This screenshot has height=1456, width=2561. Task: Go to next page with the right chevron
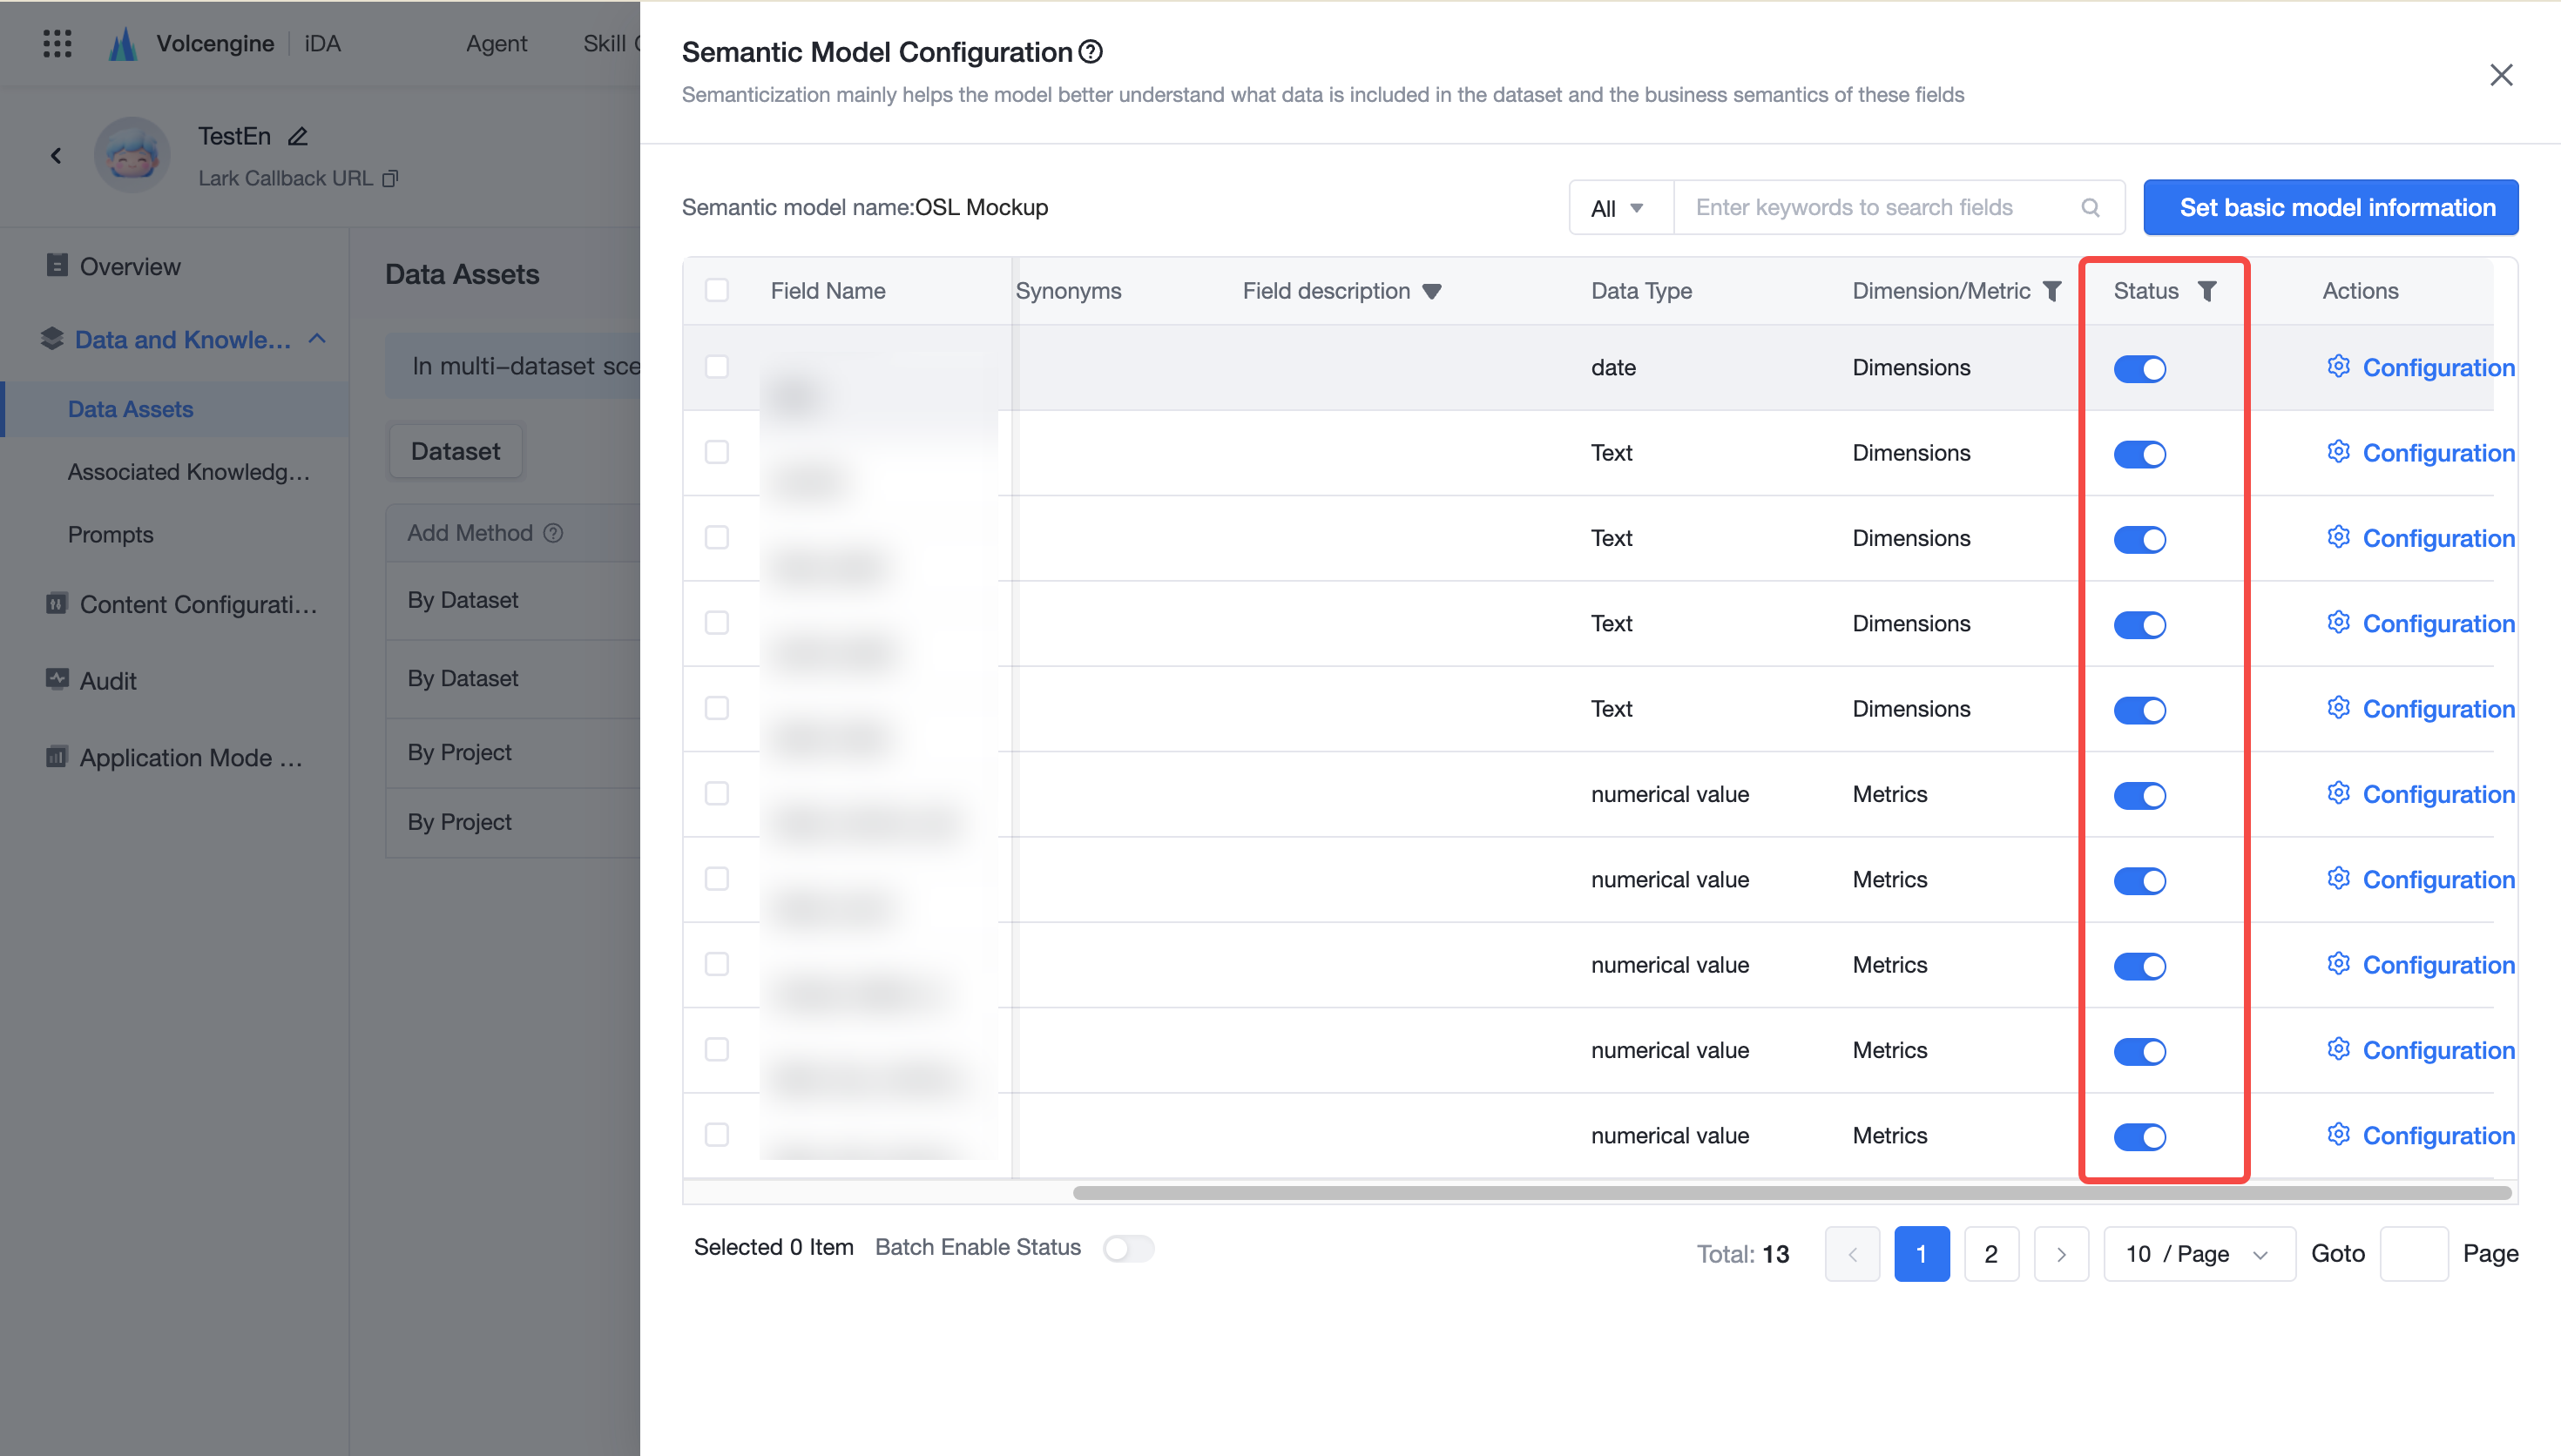coord(2061,1253)
